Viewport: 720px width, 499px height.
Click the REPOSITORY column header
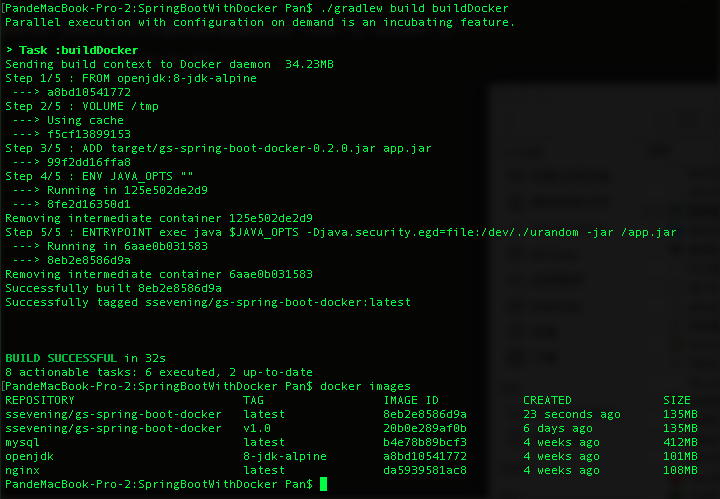pyautogui.click(x=39, y=400)
